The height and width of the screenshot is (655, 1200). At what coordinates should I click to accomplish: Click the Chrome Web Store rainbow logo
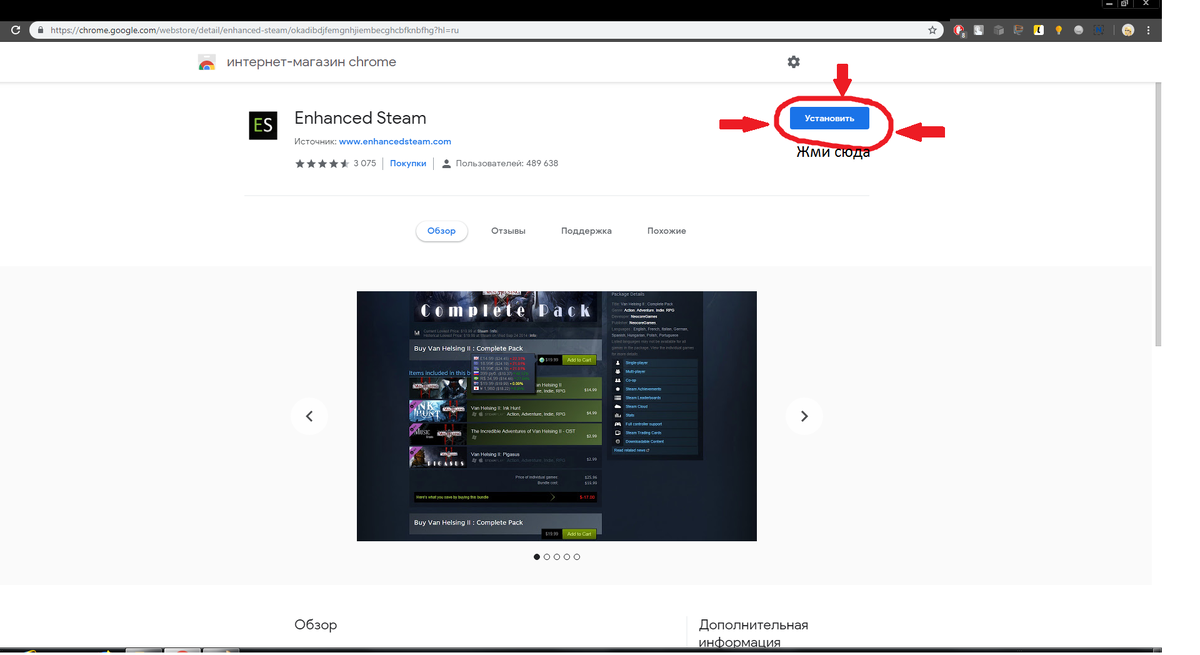207,62
